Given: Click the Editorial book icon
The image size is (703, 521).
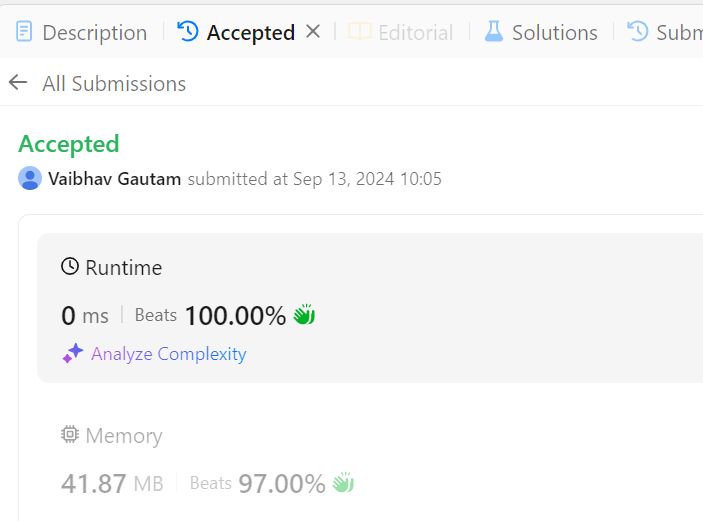Looking at the screenshot, I should pyautogui.click(x=360, y=32).
